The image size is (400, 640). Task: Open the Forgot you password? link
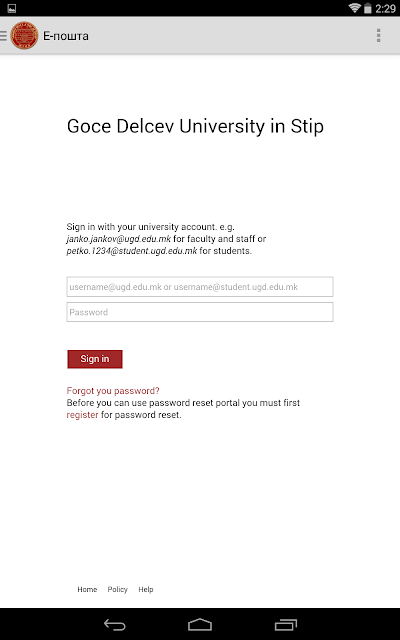pos(113,391)
